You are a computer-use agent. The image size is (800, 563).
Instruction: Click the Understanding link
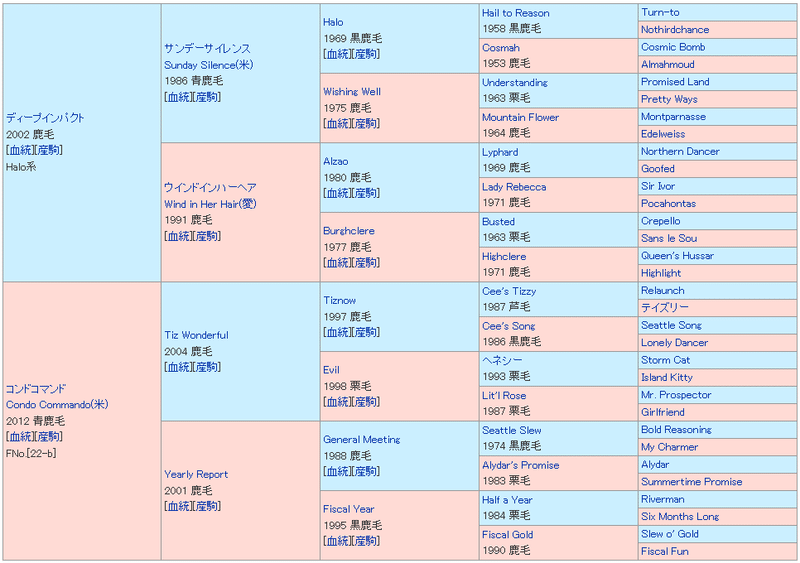515,83
